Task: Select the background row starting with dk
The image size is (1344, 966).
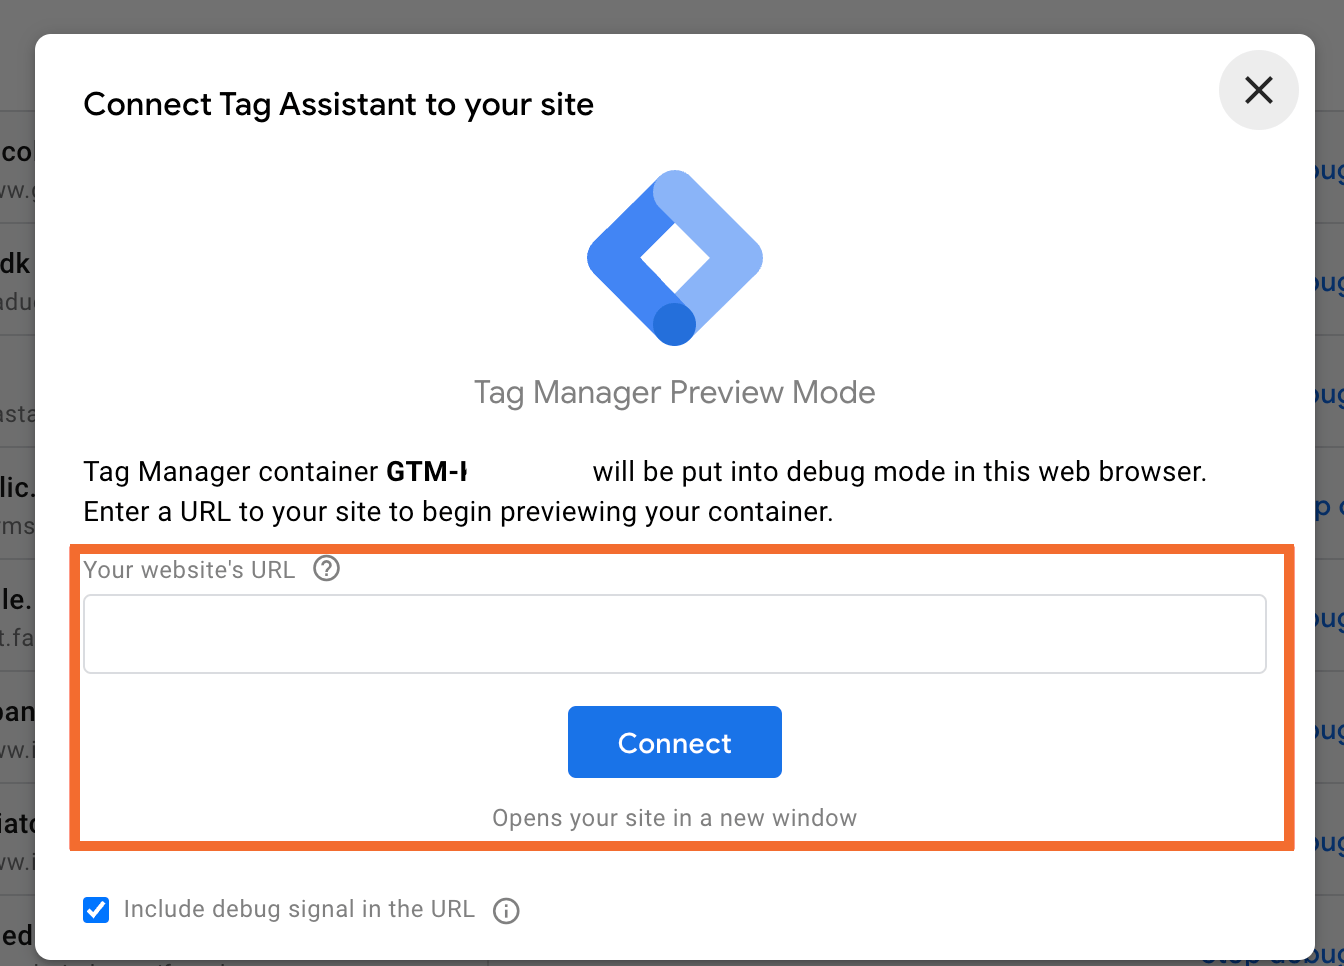Action: (17, 279)
